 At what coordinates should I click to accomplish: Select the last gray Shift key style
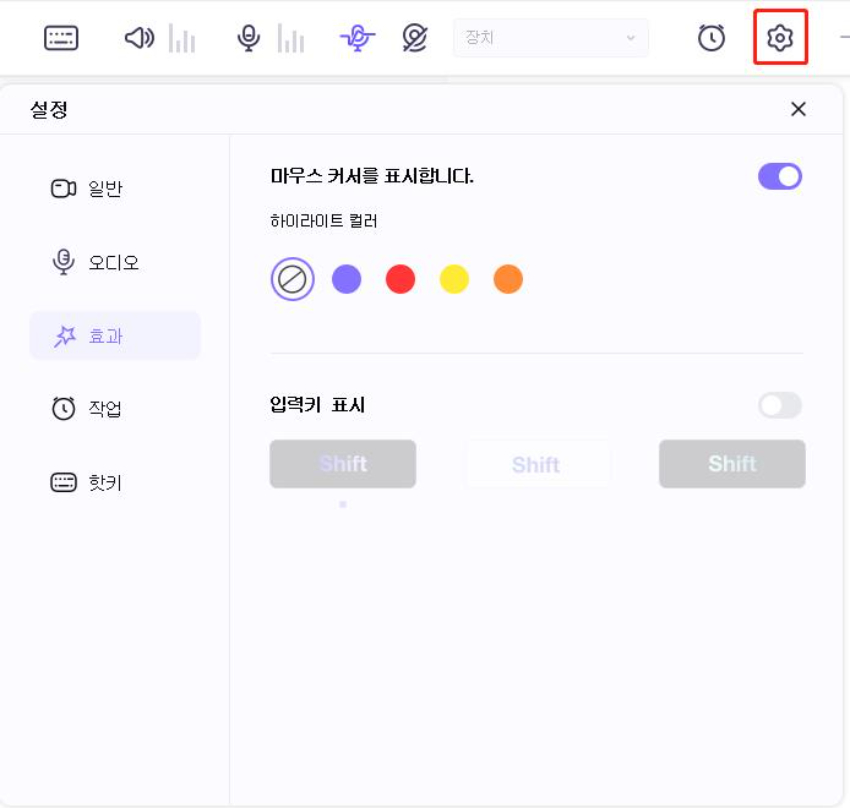[732, 464]
